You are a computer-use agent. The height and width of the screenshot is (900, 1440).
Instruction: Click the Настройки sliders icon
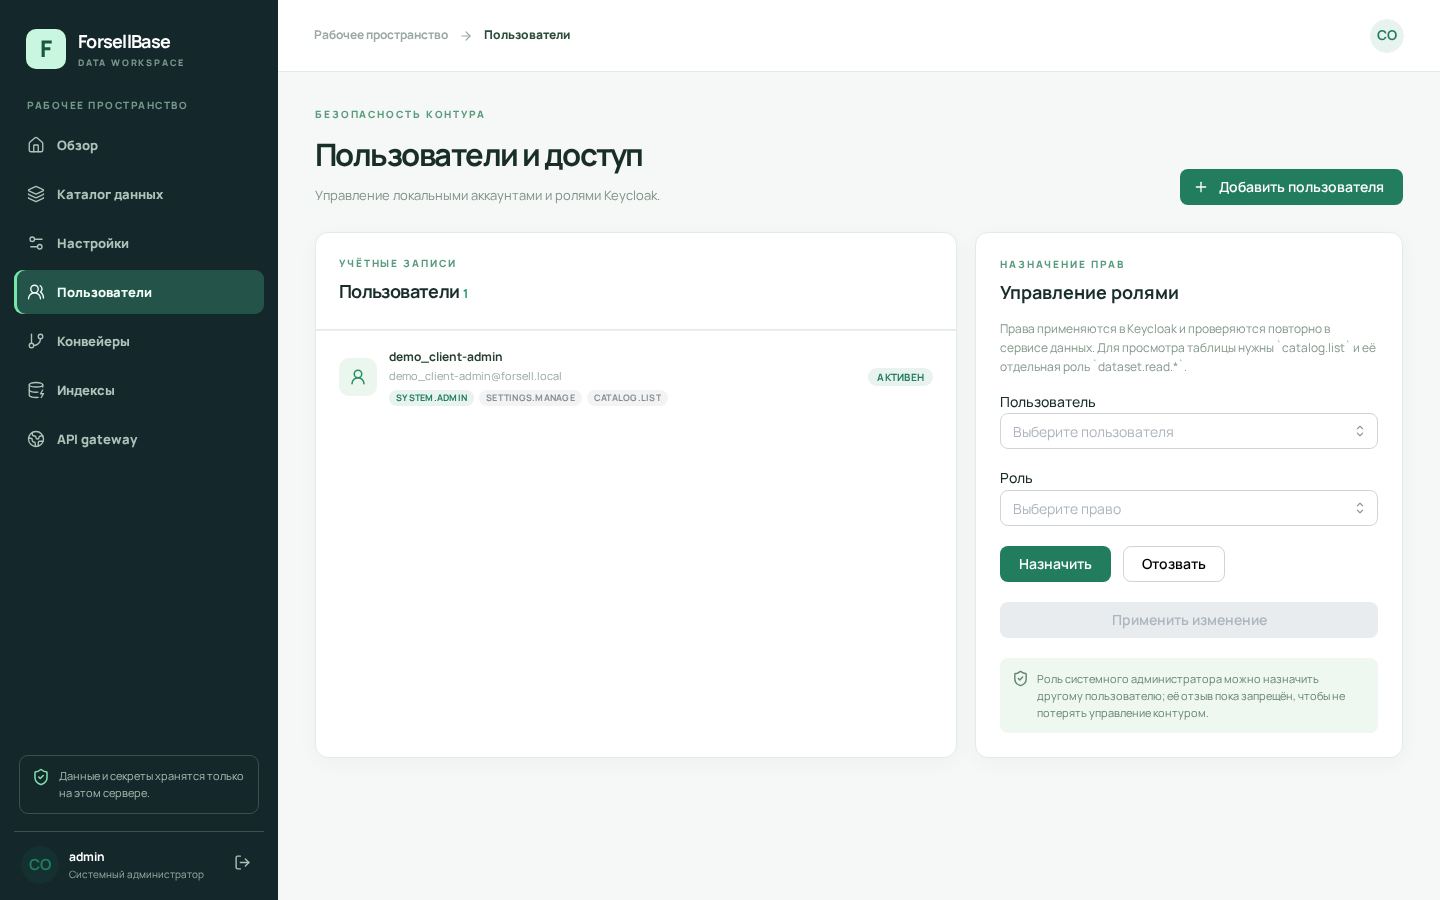[x=36, y=243]
